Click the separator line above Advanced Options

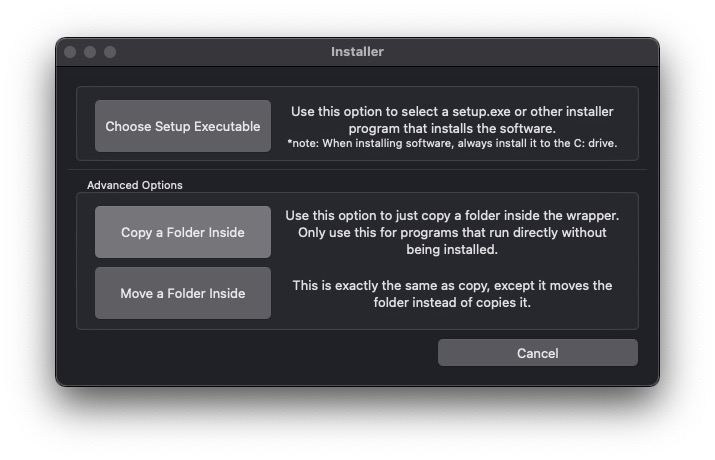(x=358, y=170)
